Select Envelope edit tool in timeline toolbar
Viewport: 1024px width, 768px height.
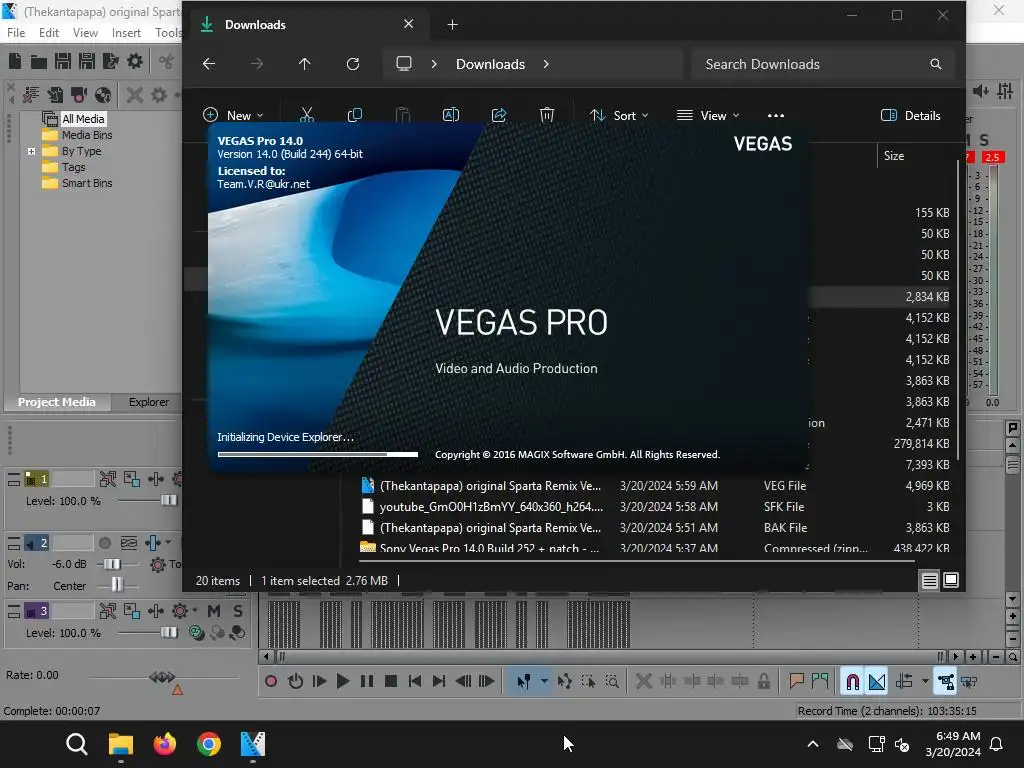click(564, 682)
